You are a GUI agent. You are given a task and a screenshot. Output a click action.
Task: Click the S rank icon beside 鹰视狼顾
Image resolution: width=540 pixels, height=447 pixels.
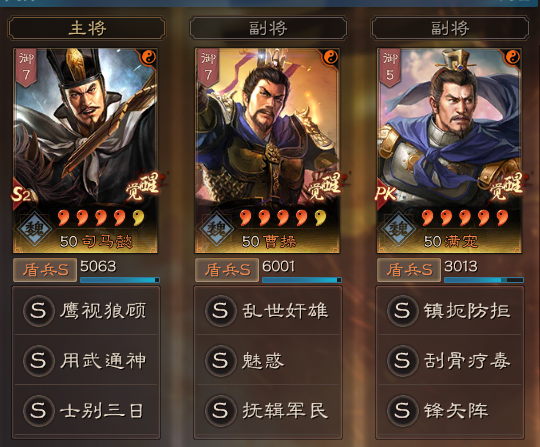point(38,311)
